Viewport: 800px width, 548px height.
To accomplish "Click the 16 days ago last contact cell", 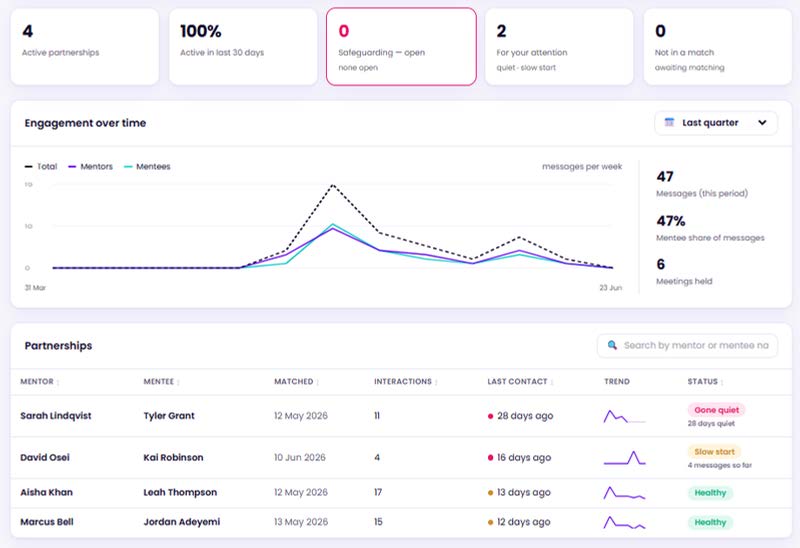I will [x=519, y=458].
